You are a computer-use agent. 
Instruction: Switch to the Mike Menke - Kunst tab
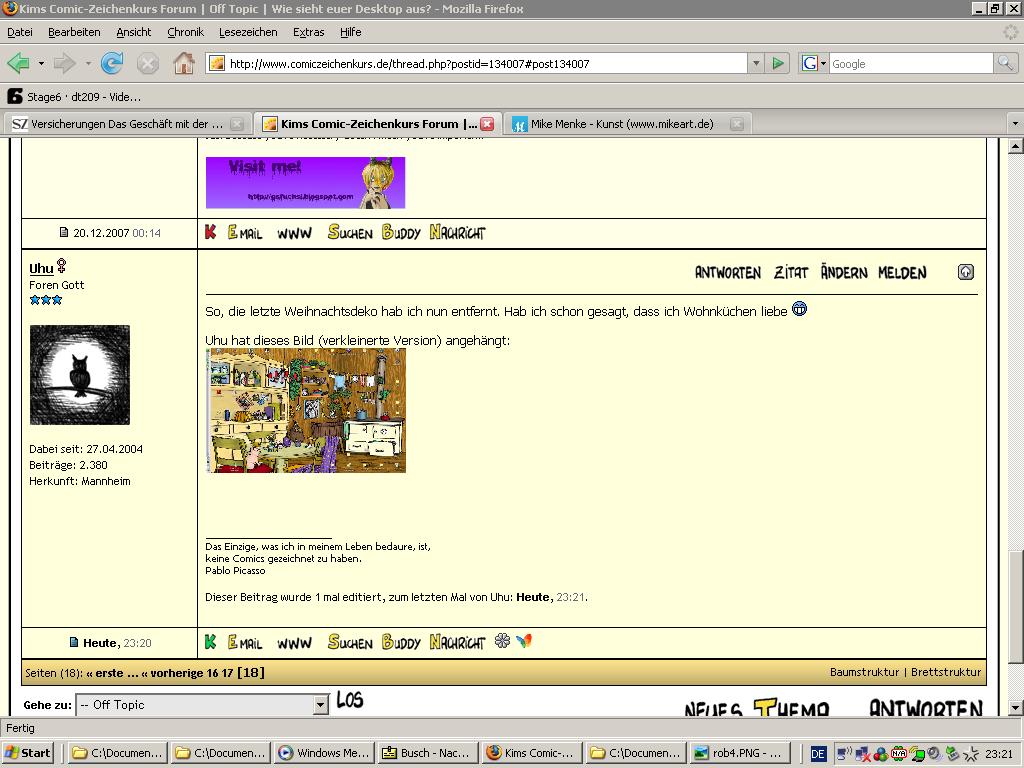point(622,124)
